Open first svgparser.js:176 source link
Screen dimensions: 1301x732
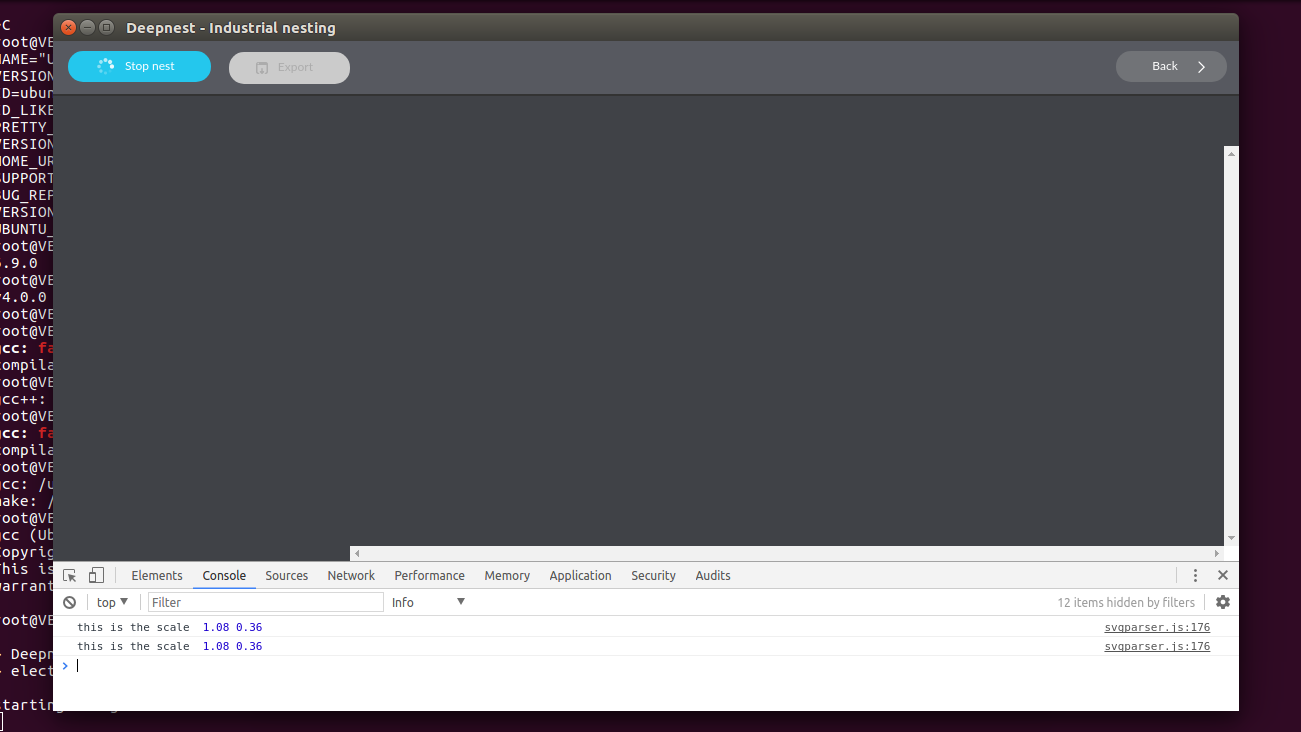click(x=1157, y=627)
